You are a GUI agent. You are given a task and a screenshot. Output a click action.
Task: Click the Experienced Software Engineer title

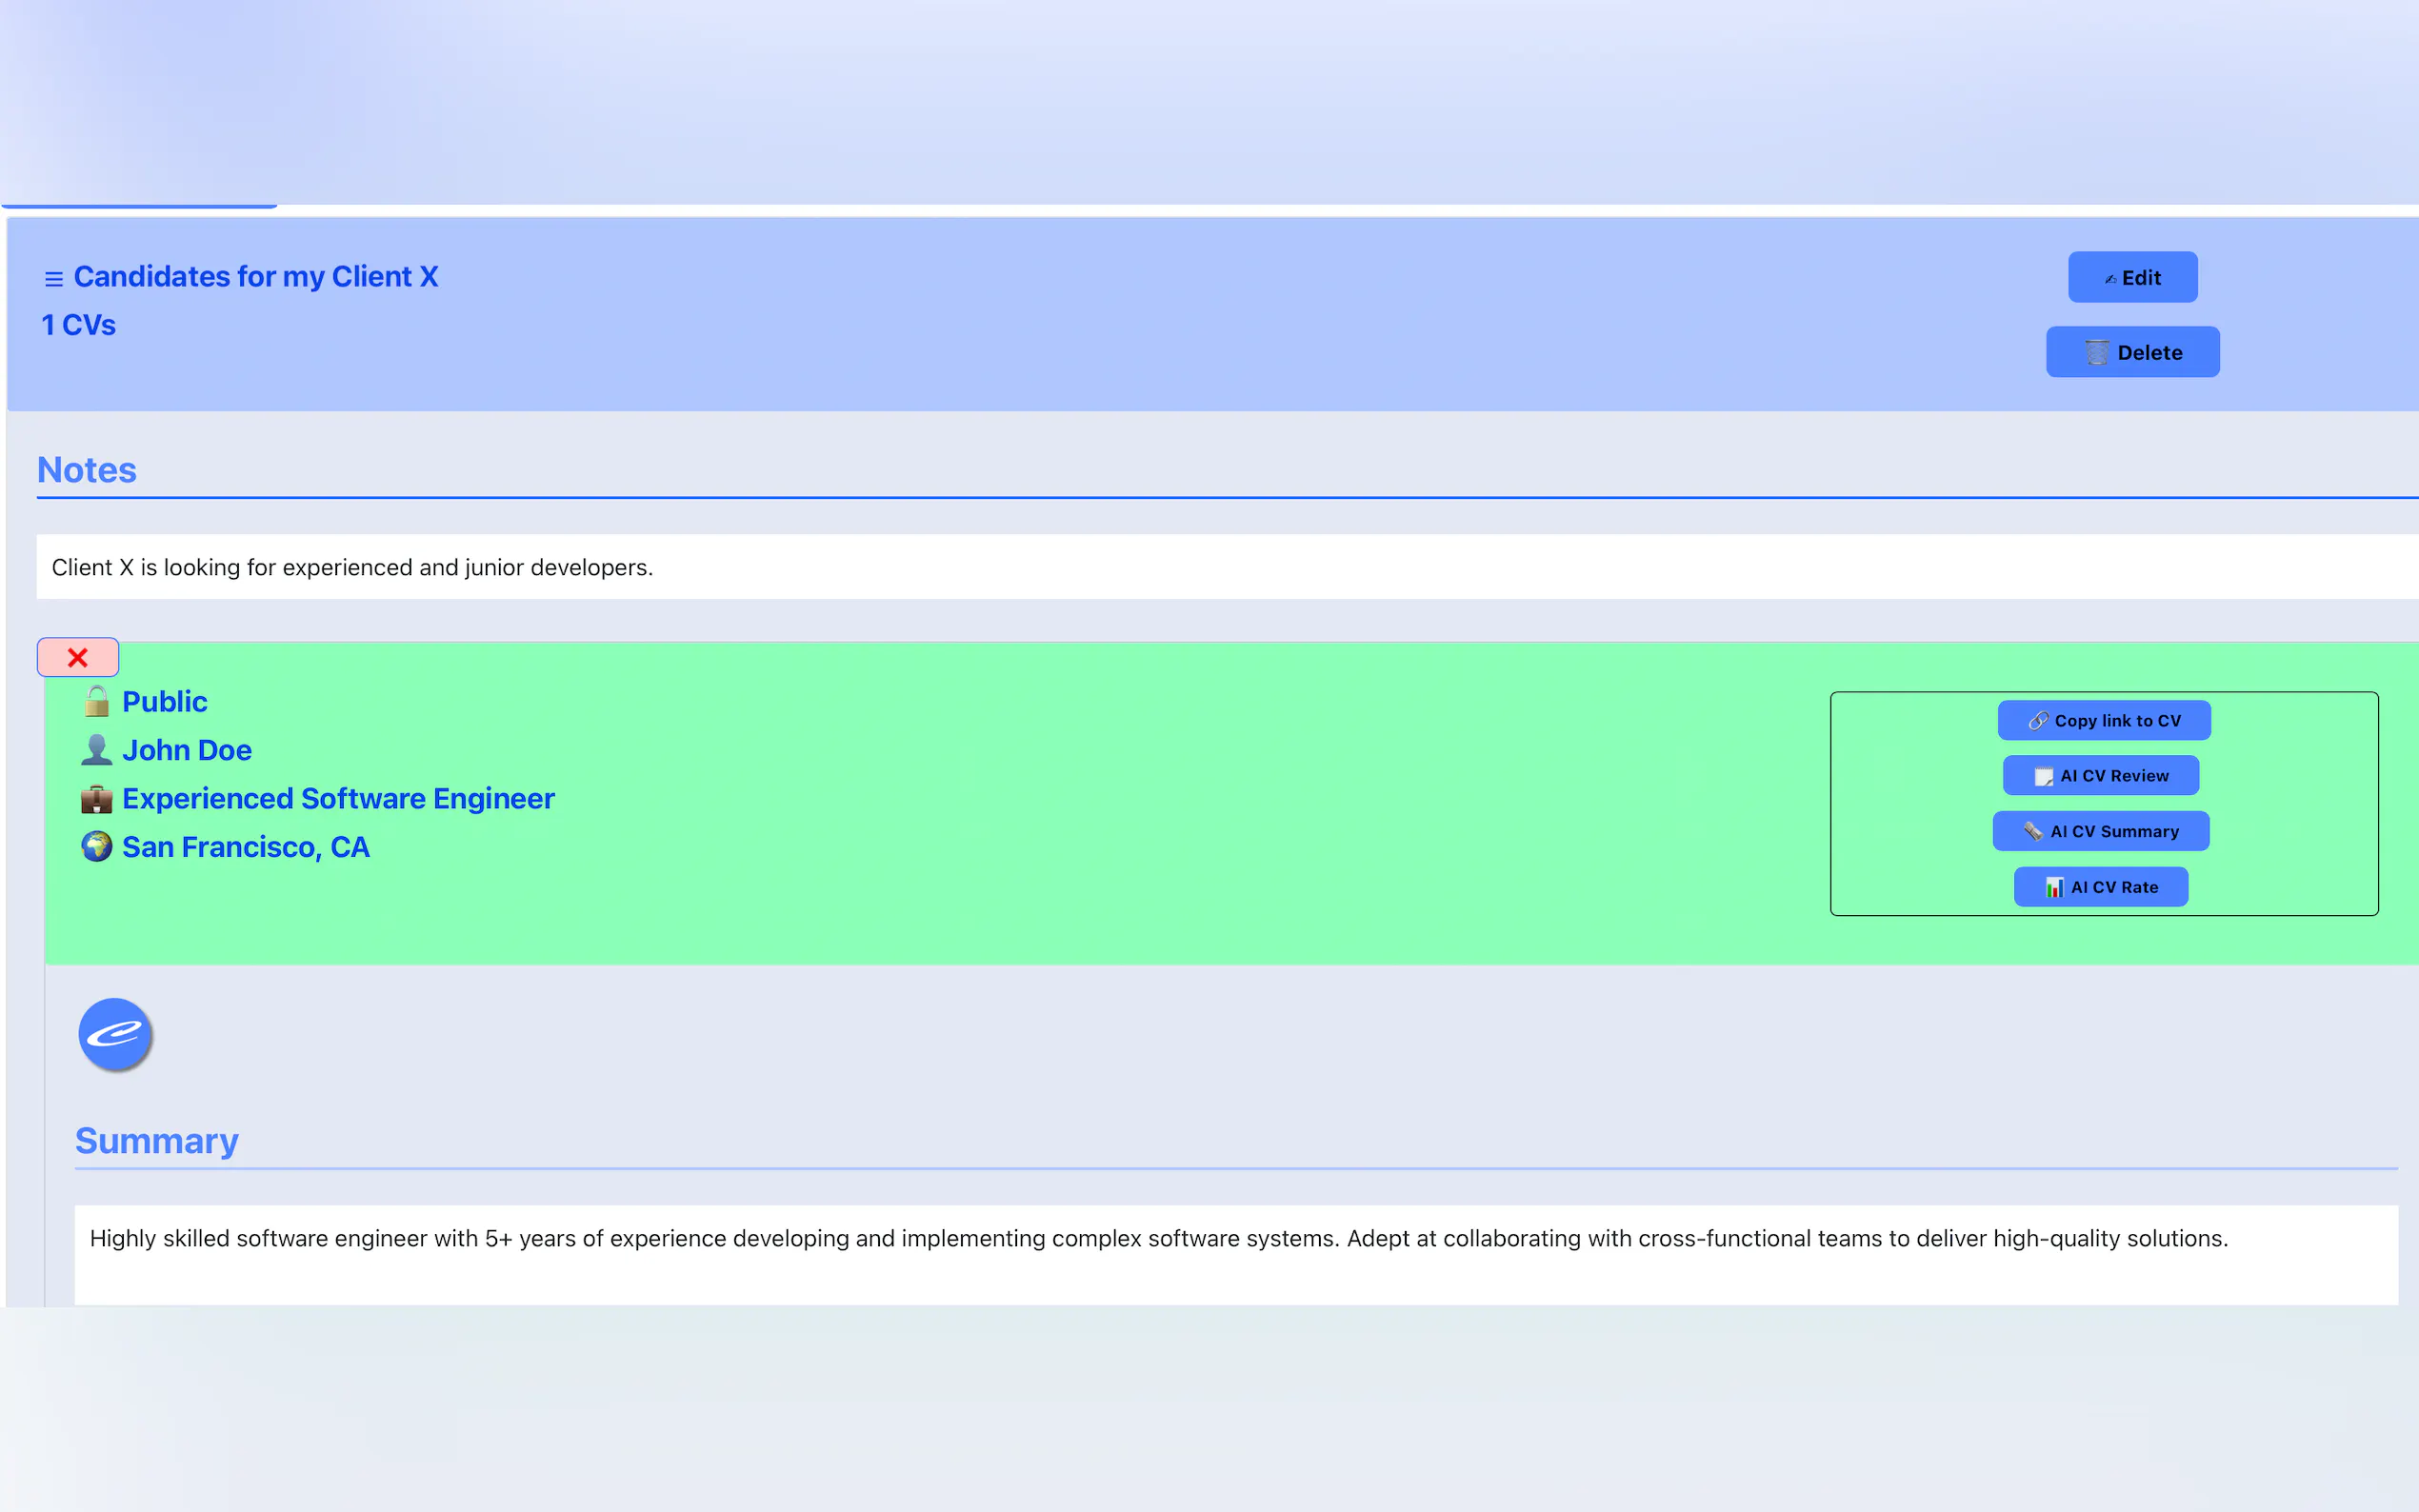[338, 798]
